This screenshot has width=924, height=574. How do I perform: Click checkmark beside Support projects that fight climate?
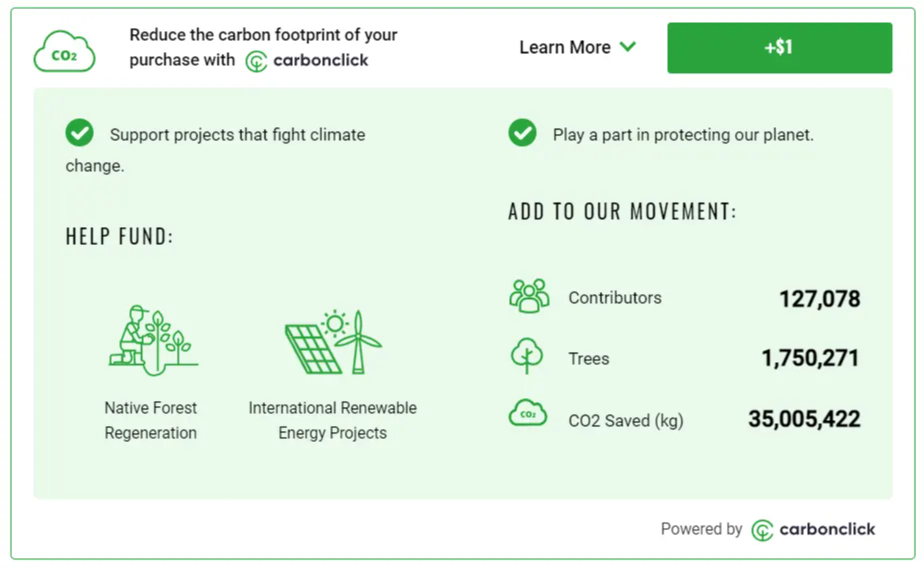[80, 133]
